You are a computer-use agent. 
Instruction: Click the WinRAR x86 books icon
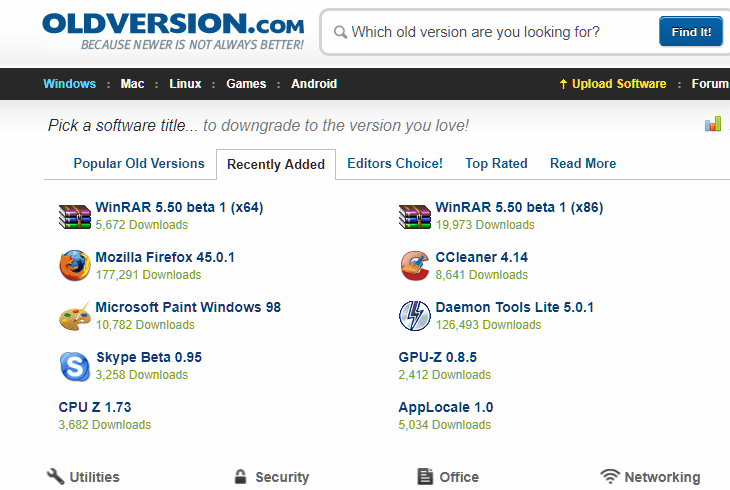pos(414,217)
